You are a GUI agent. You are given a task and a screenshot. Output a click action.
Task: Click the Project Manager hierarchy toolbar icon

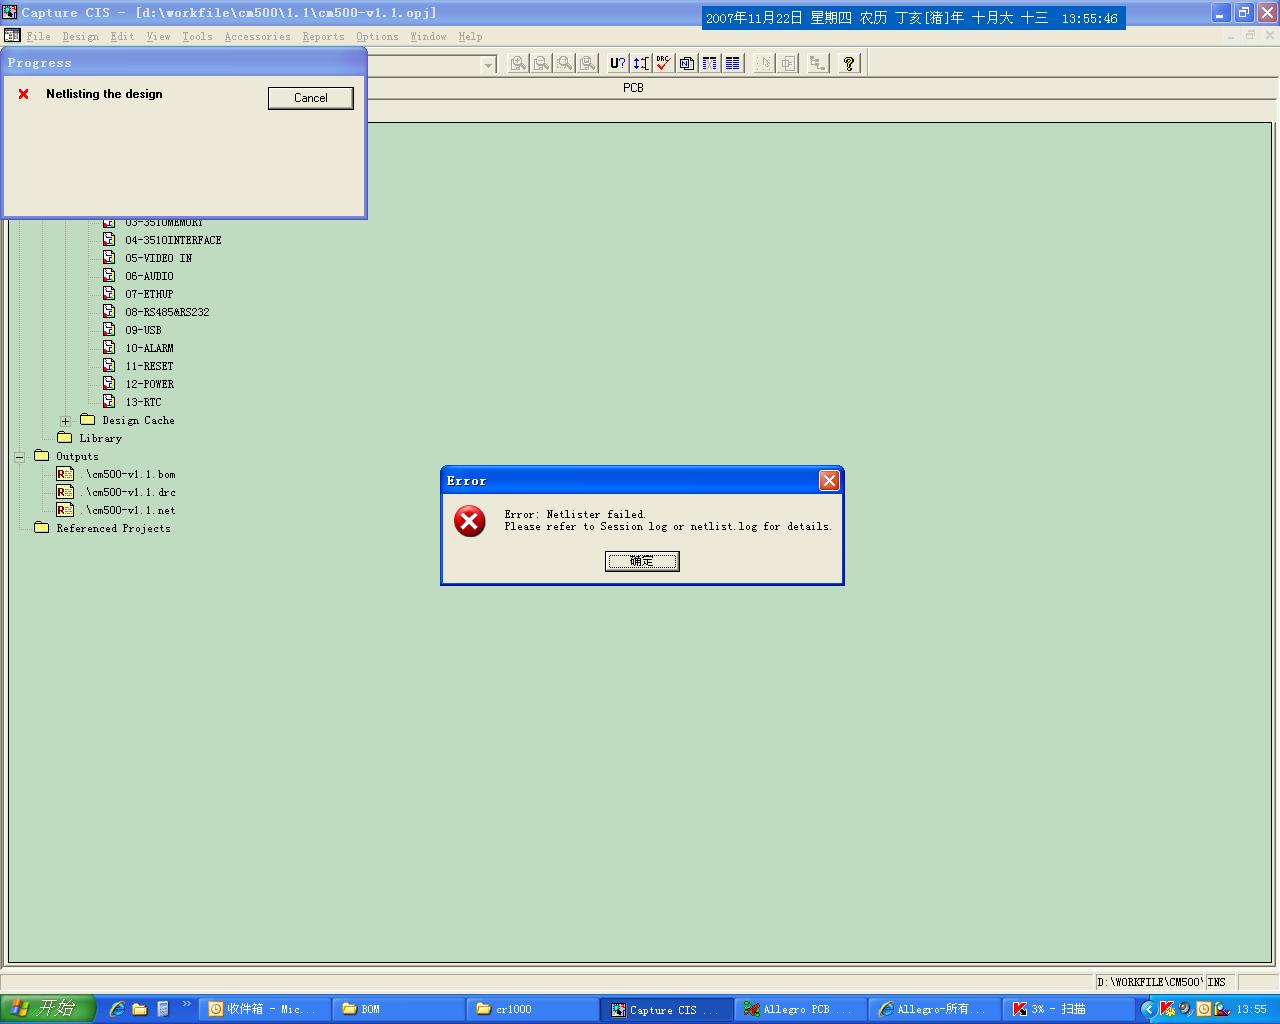point(818,63)
